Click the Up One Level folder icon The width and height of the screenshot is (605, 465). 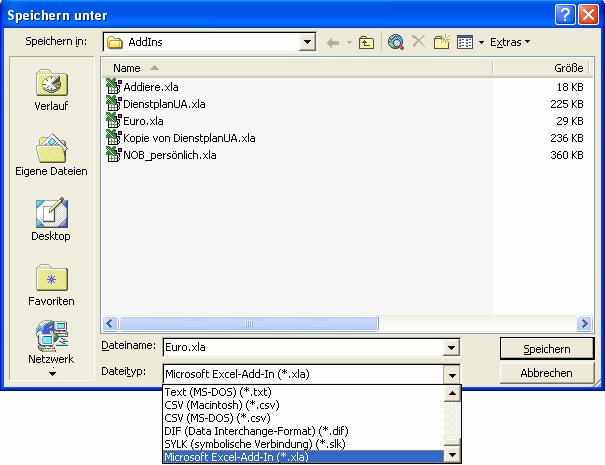coord(367,42)
